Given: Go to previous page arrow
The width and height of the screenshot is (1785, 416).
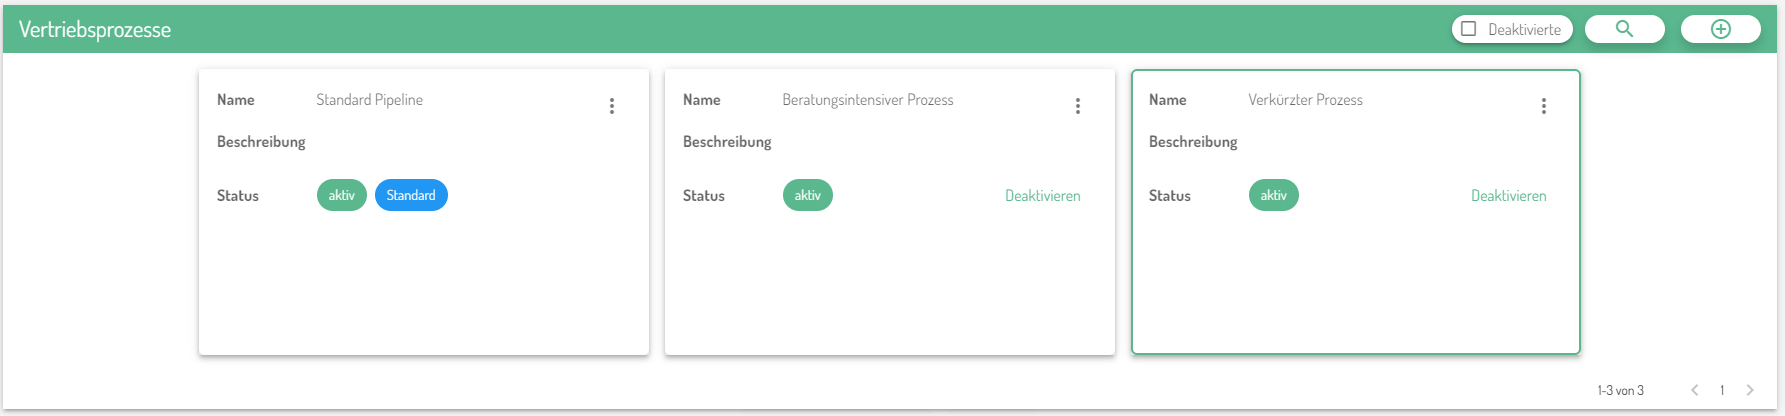Looking at the screenshot, I should point(1694,390).
